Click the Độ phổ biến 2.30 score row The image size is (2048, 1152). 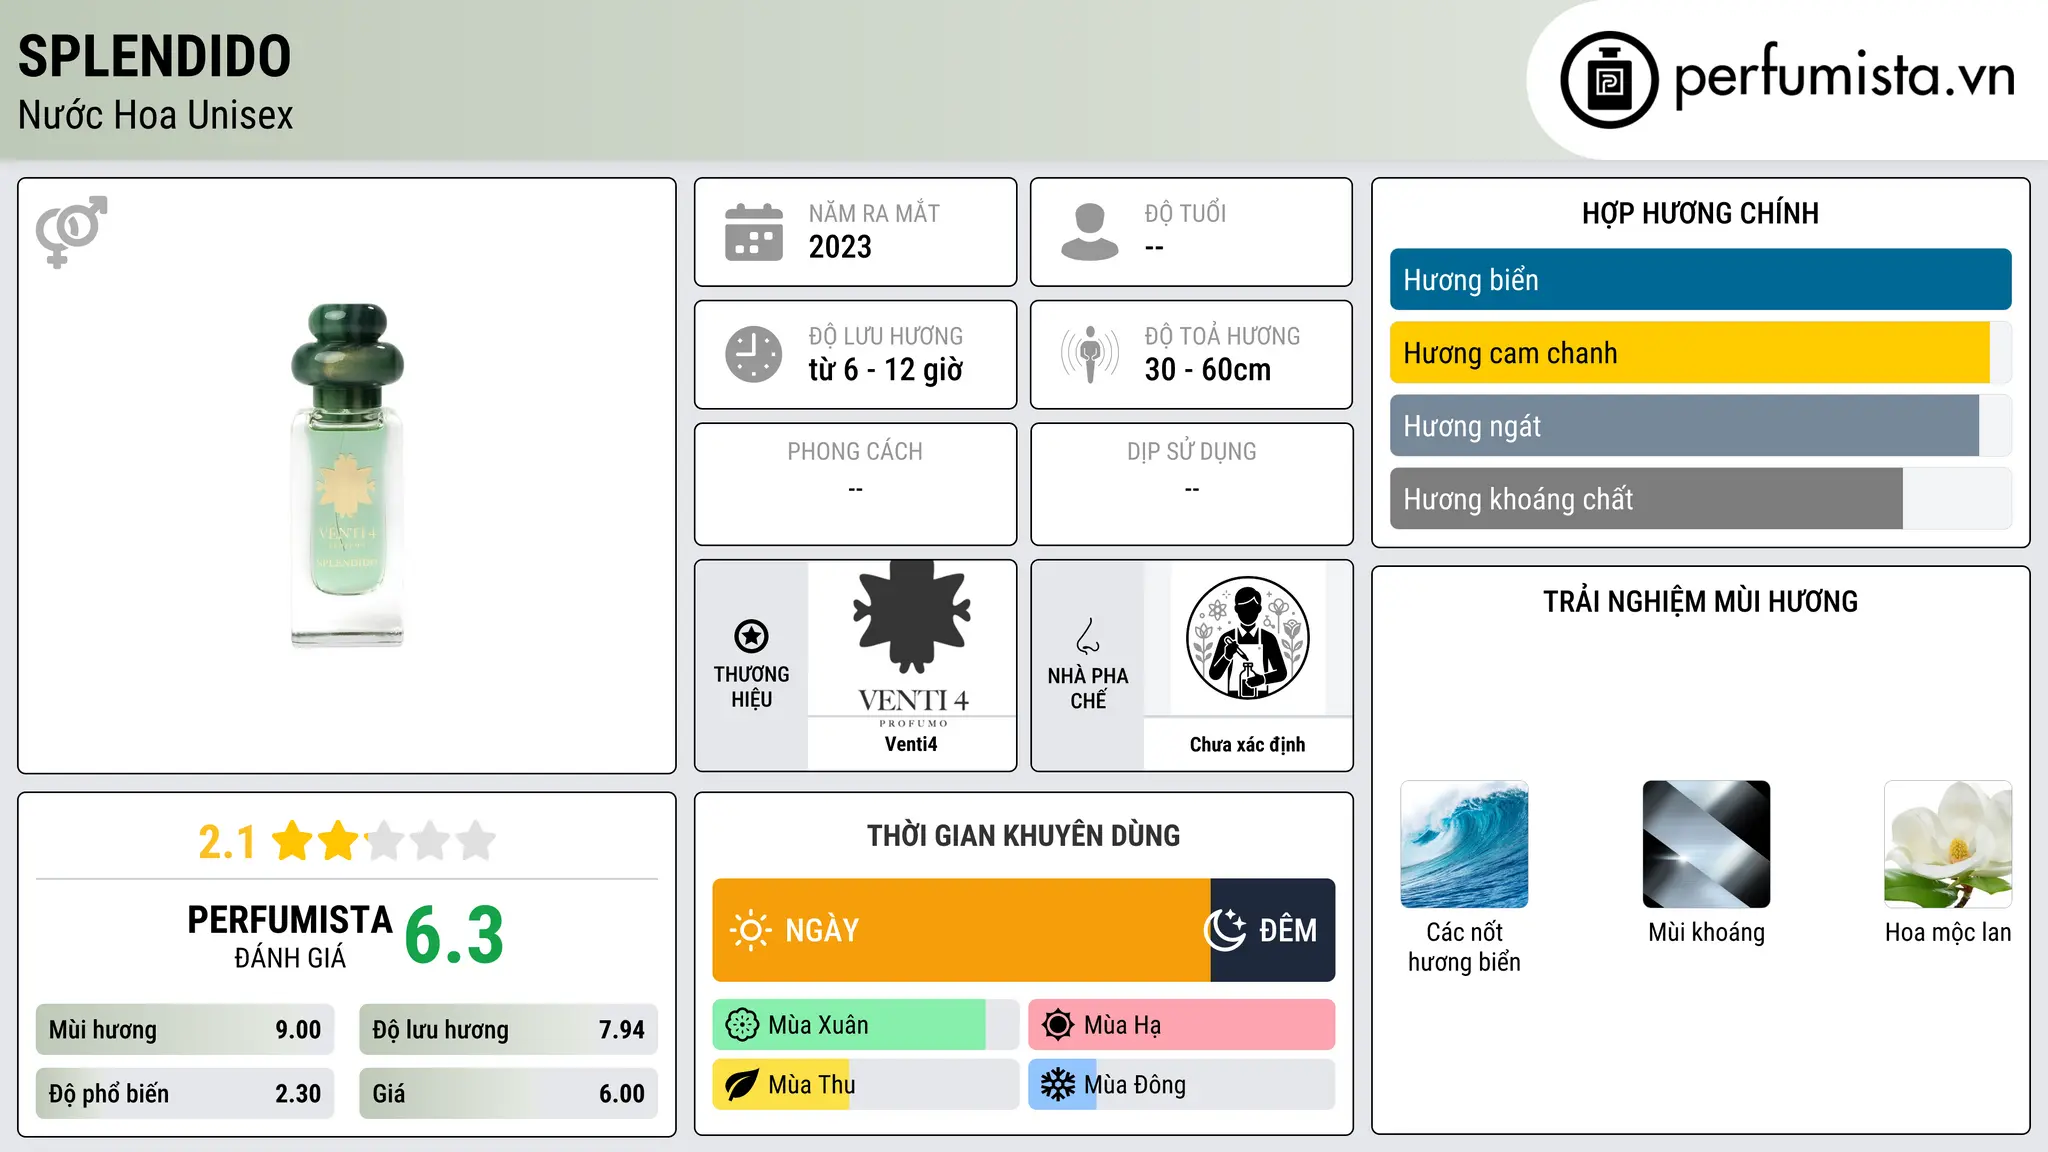coord(185,1094)
